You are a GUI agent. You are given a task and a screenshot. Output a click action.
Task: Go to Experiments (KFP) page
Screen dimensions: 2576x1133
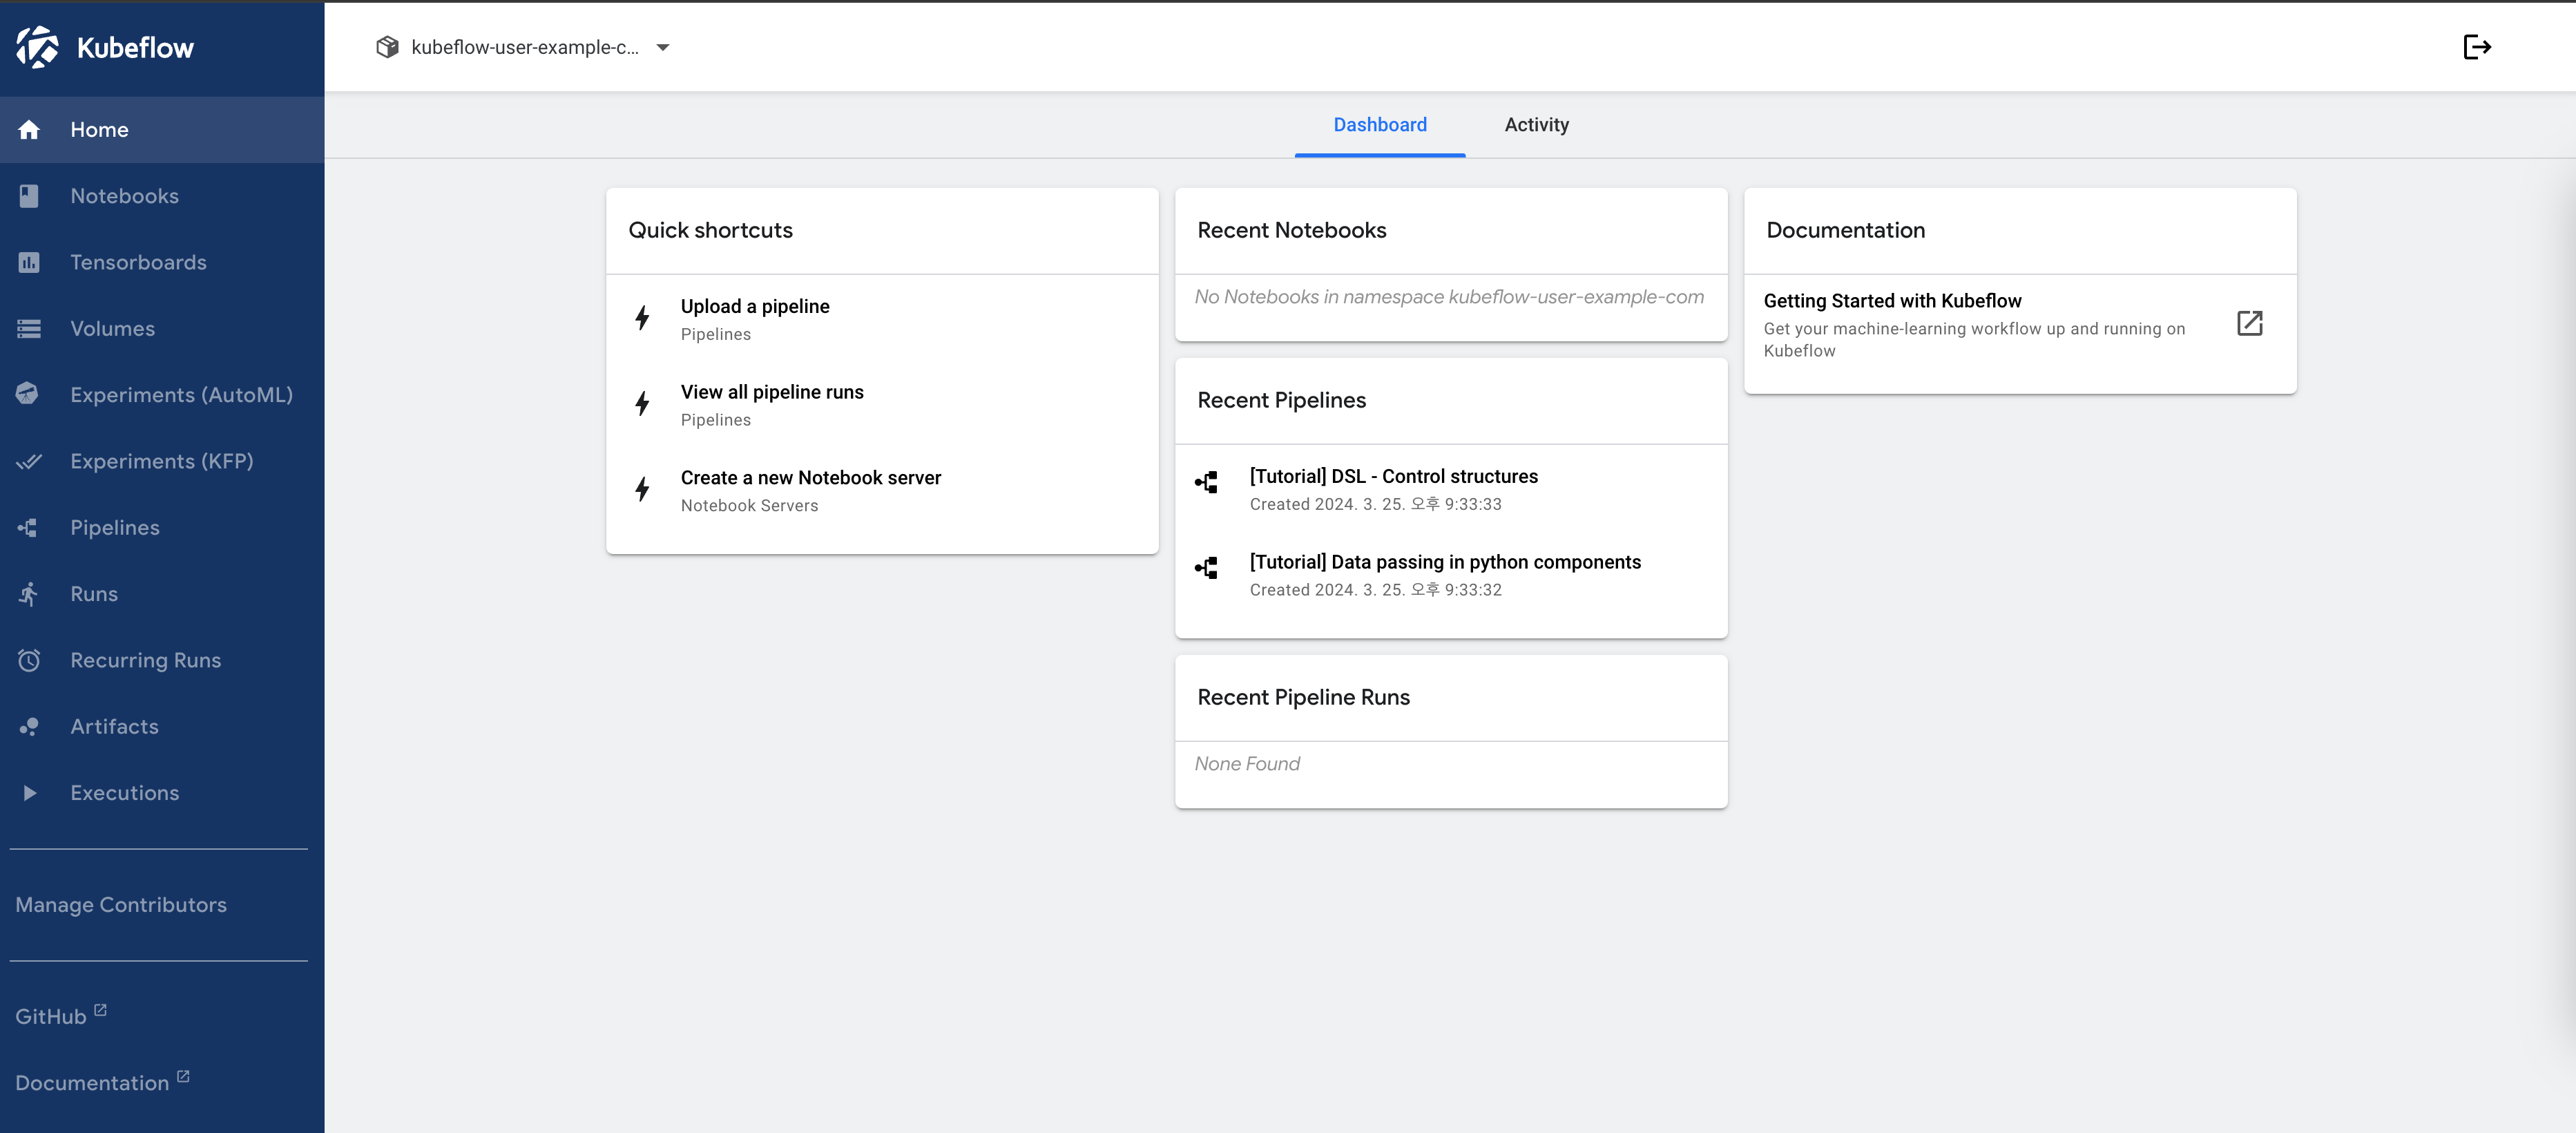[162, 461]
